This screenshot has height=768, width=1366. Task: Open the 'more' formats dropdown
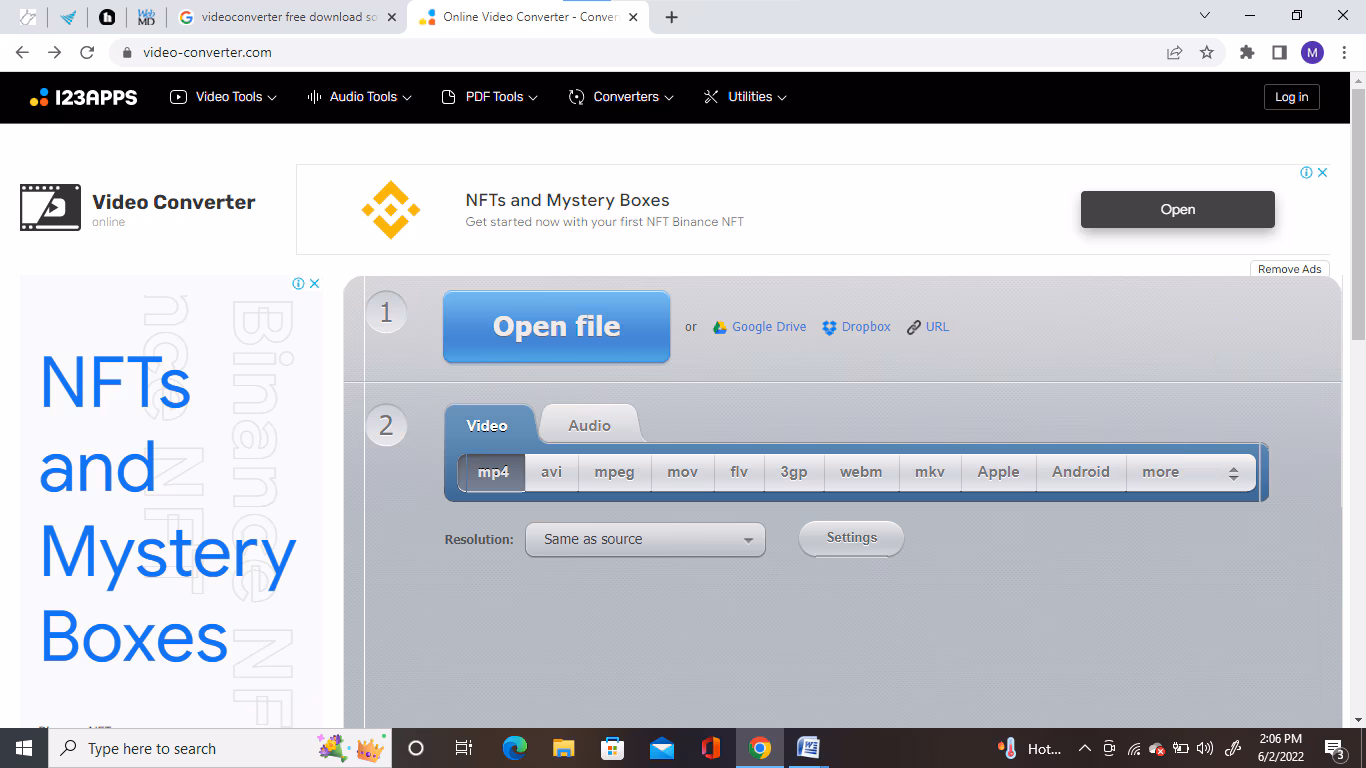(x=1190, y=472)
